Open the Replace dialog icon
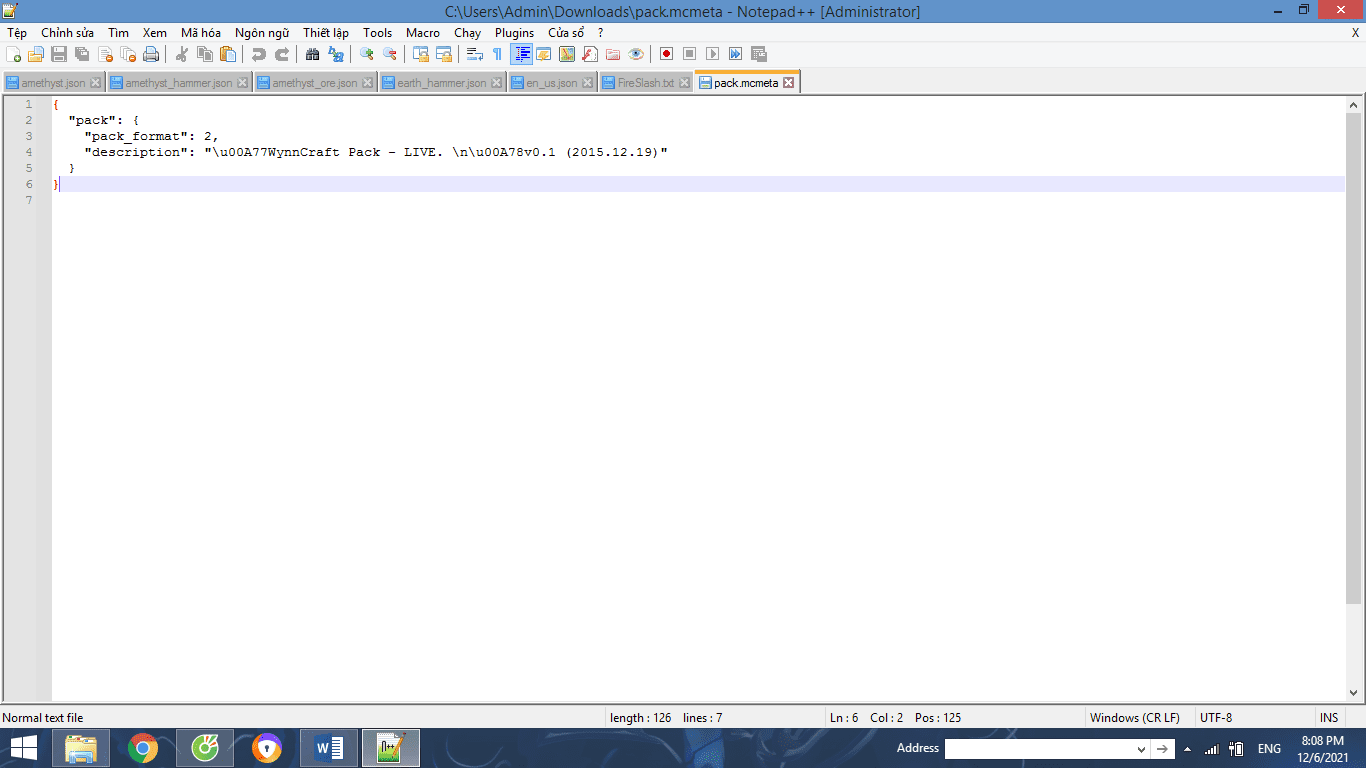The width and height of the screenshot is (1366, 768). [x=336, y=54]
